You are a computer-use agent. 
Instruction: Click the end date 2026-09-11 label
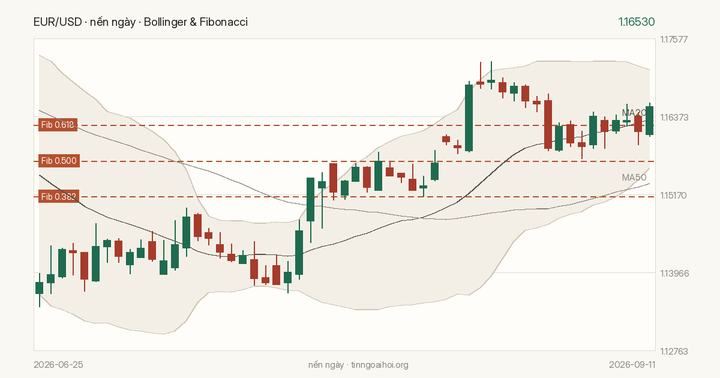632,365
